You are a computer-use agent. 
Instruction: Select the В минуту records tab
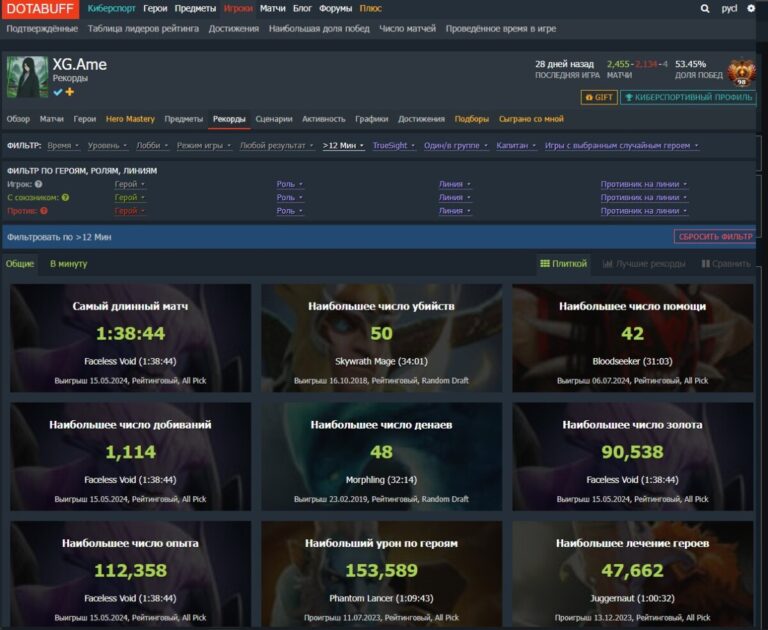click(69, 264)
